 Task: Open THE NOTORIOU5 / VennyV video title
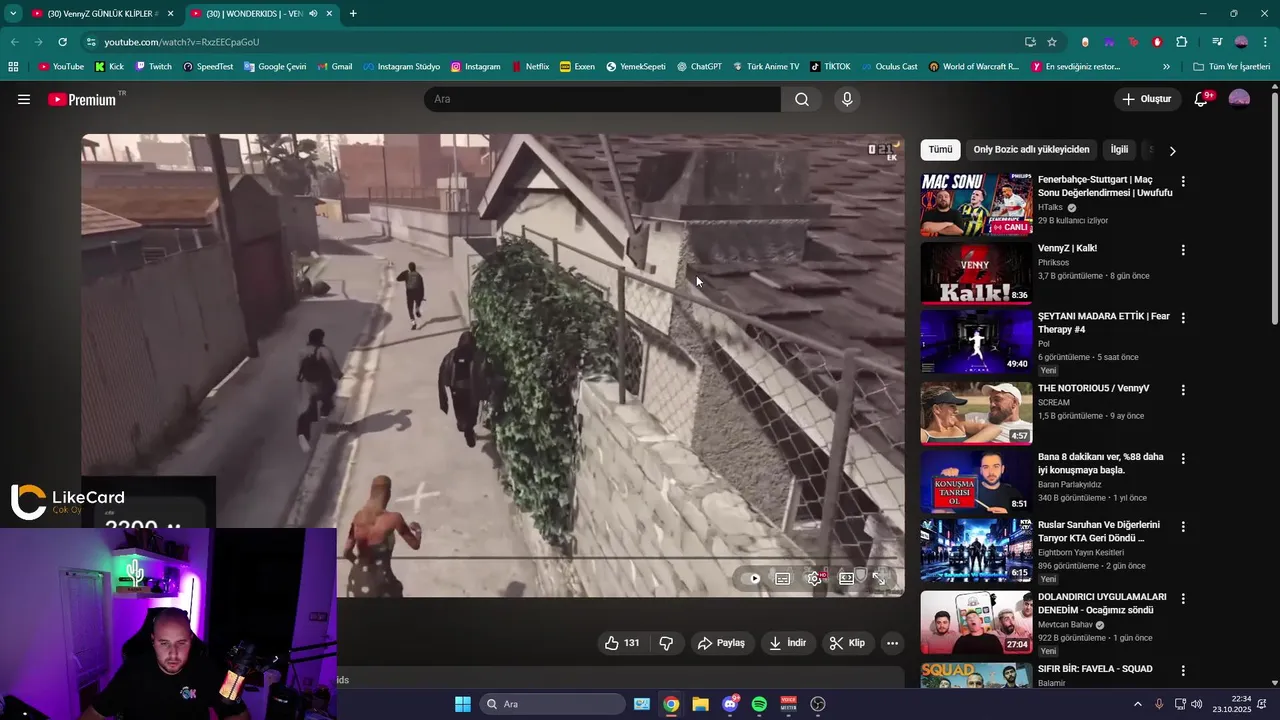coord(1093,388)
